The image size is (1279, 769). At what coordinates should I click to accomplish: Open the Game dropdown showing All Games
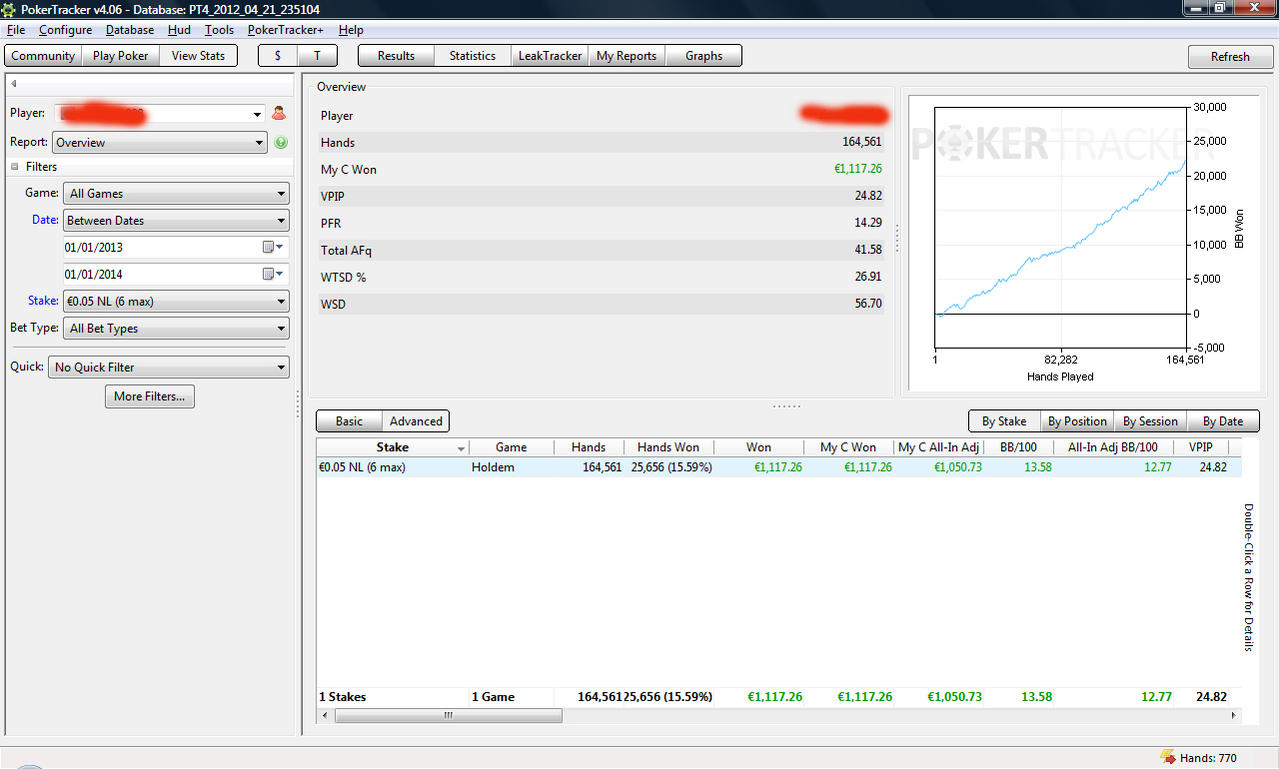(176, 194)
